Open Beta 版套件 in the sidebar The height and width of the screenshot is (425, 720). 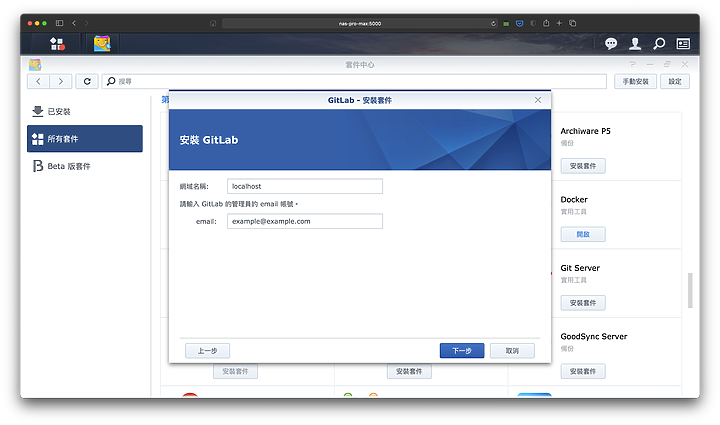(x=85, y=166)
